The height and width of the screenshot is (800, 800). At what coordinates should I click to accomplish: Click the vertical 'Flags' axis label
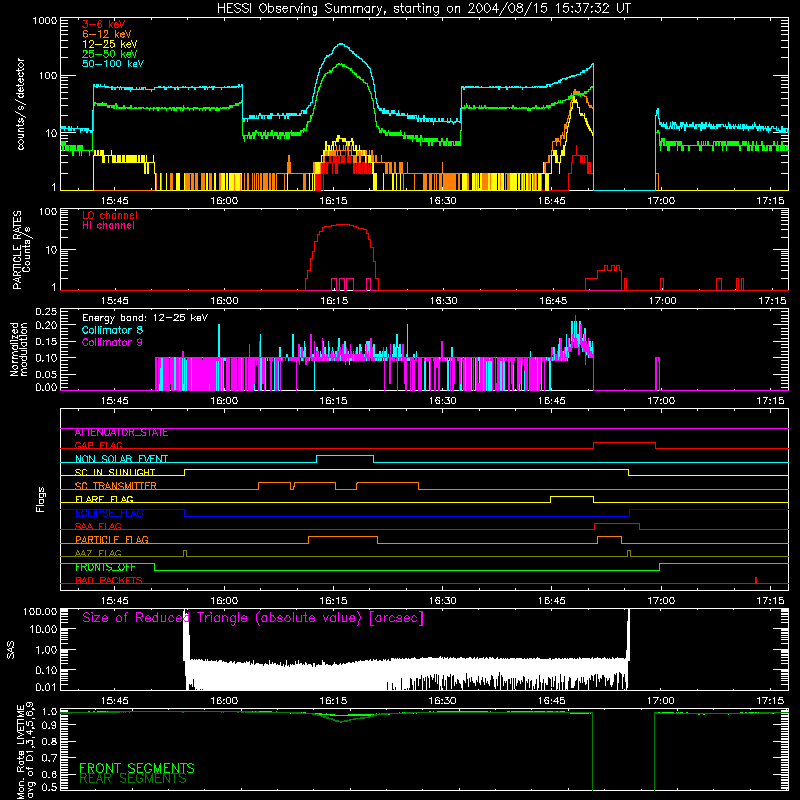(x=40, y=500)
